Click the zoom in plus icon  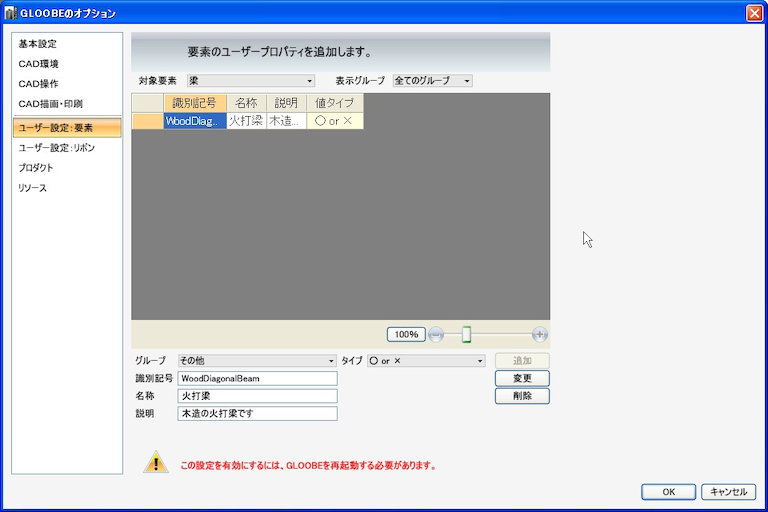pos(540,335)
